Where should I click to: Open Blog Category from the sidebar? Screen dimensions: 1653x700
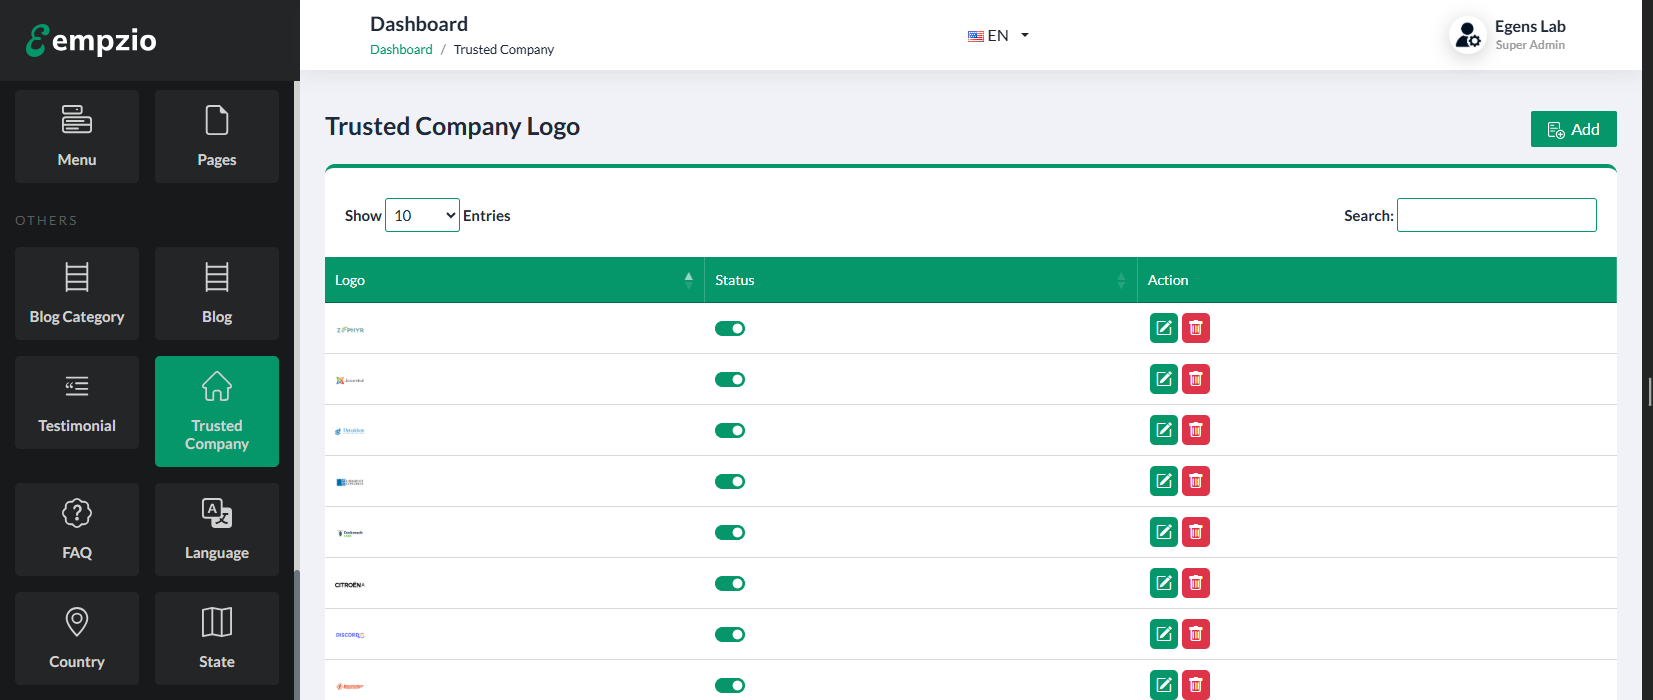pyautogui.click(x=77, y=293)
